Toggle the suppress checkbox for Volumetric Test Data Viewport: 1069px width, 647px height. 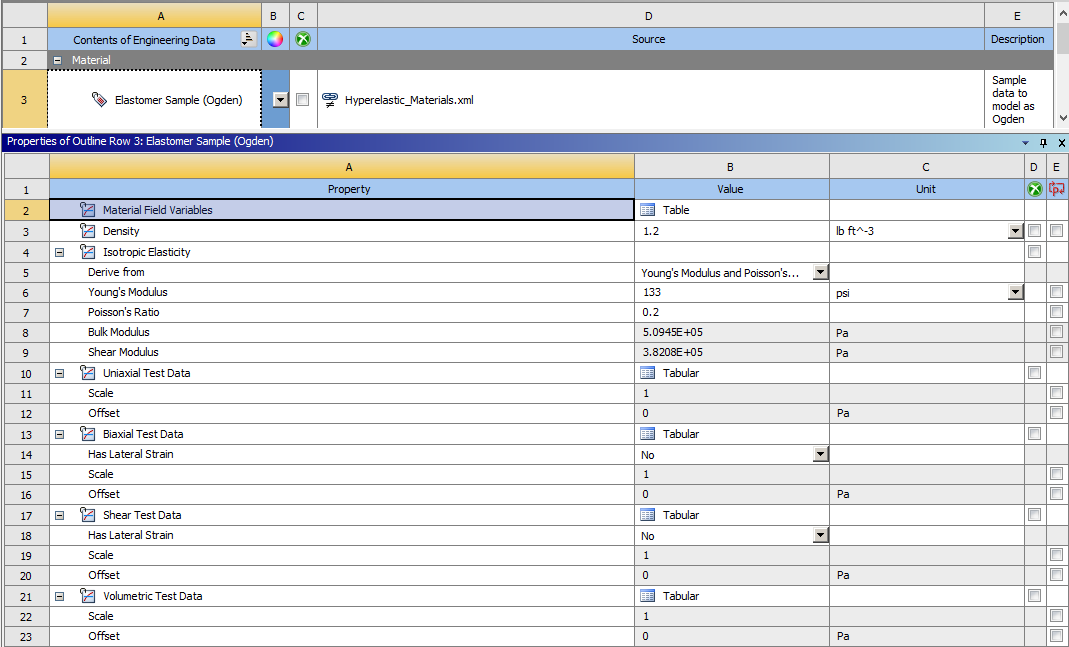tap(1034, 596)
